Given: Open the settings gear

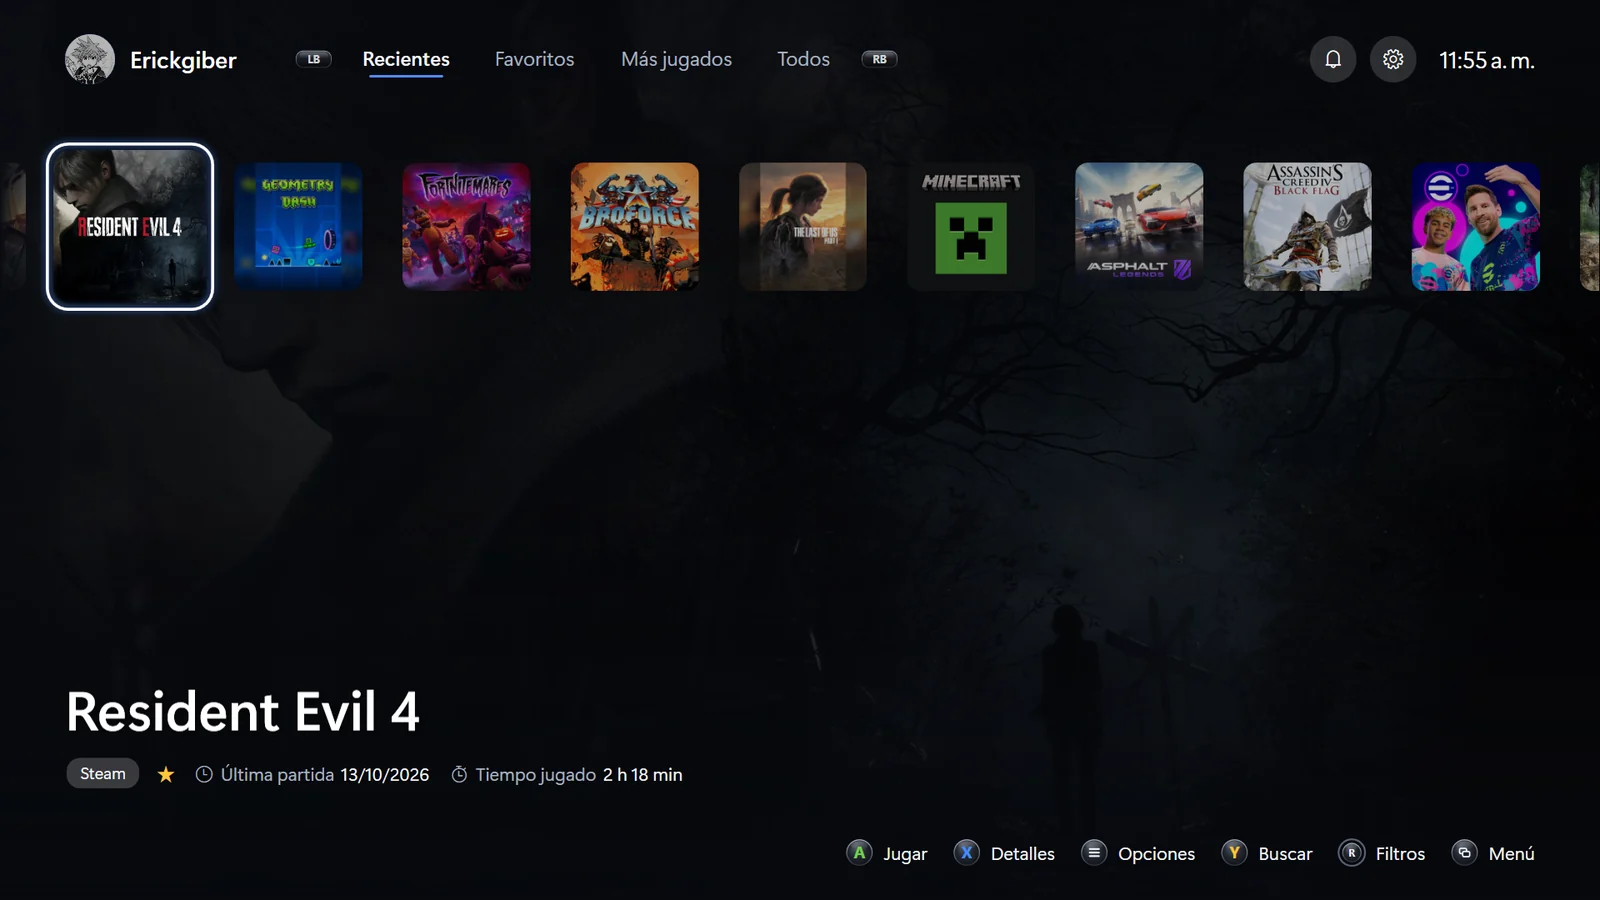Looking at the screenshot, I should (x=1393, y=60).
